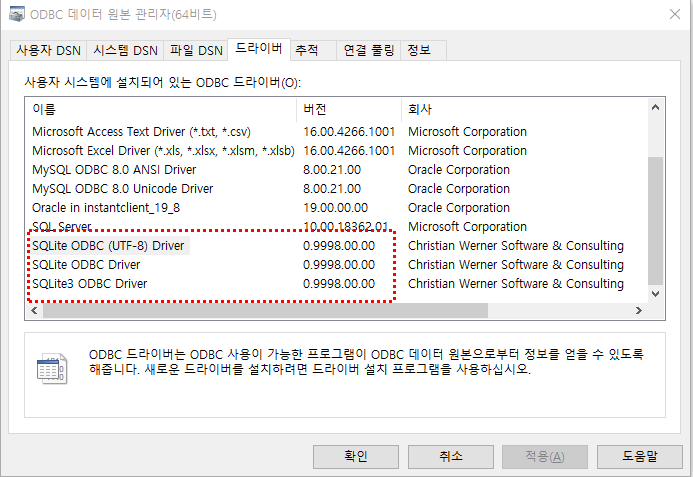693x477 pixels.
Task: Cancel with the 취소 button
Action: (451, 456)
